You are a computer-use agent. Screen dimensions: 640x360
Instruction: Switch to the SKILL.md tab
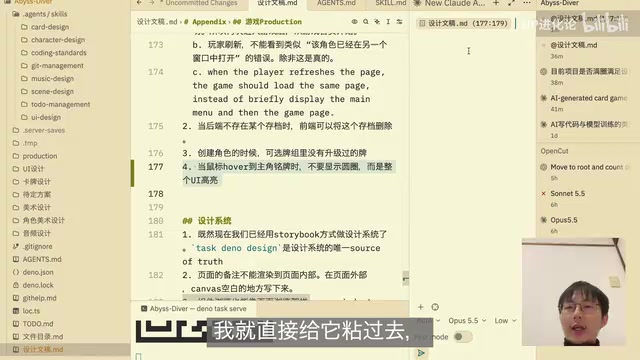[390, 3]
